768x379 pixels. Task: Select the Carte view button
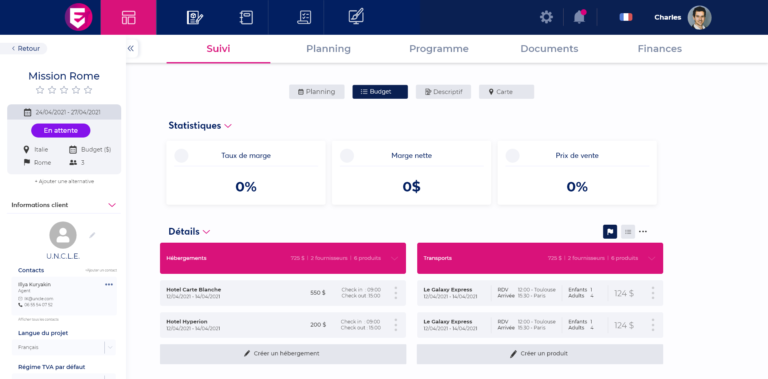click(506, 92)
